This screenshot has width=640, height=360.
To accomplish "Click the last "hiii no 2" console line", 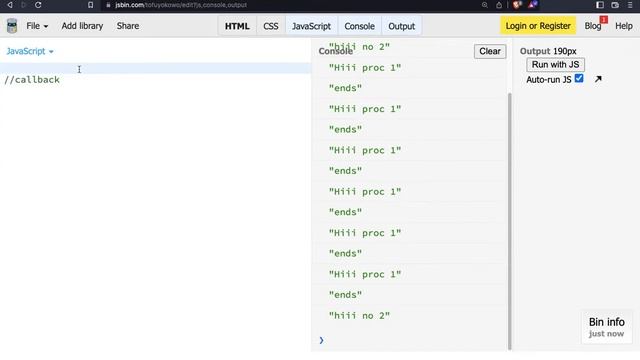I will point(359,316).
